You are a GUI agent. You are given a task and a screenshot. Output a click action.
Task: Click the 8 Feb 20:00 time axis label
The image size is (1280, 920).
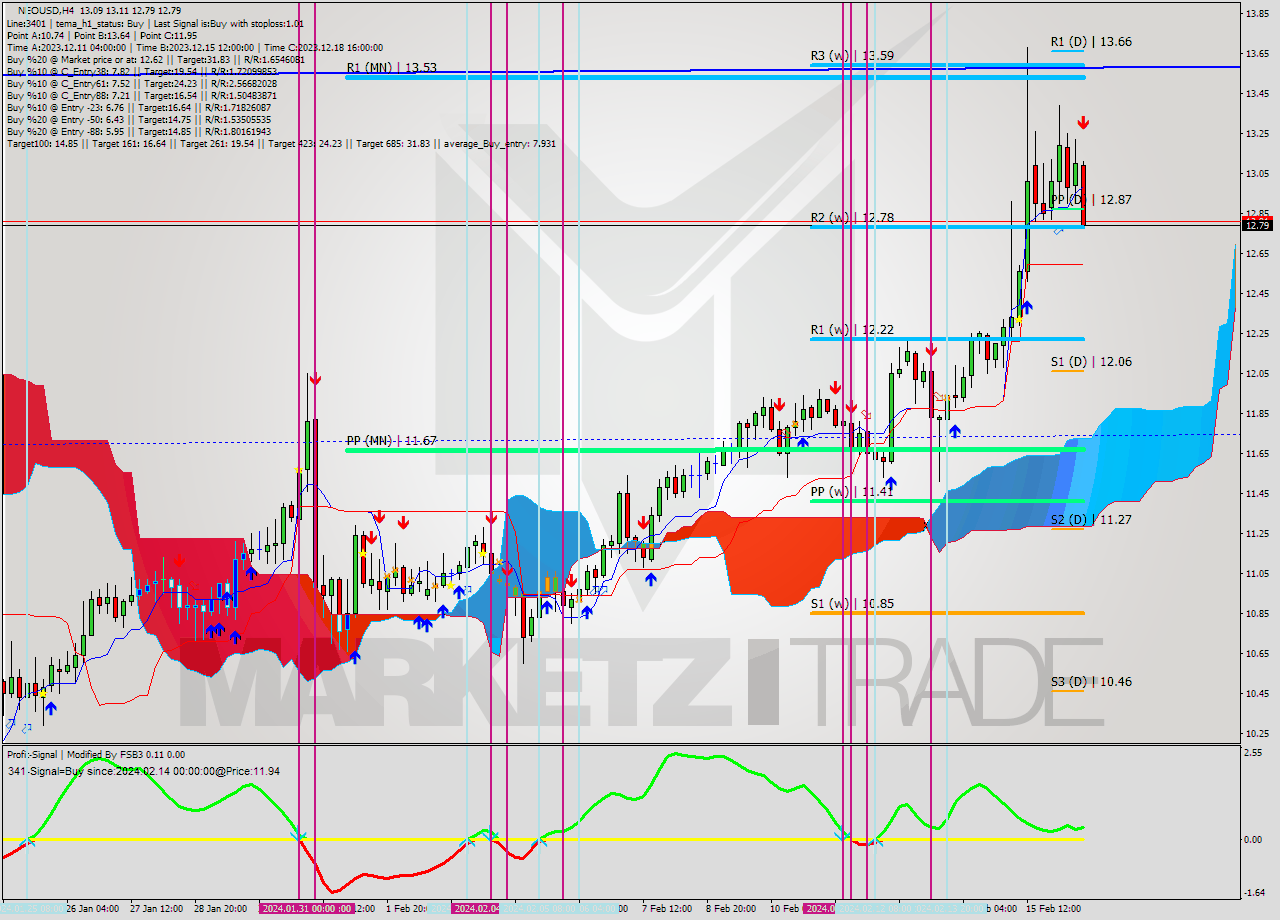click(733, 909)
